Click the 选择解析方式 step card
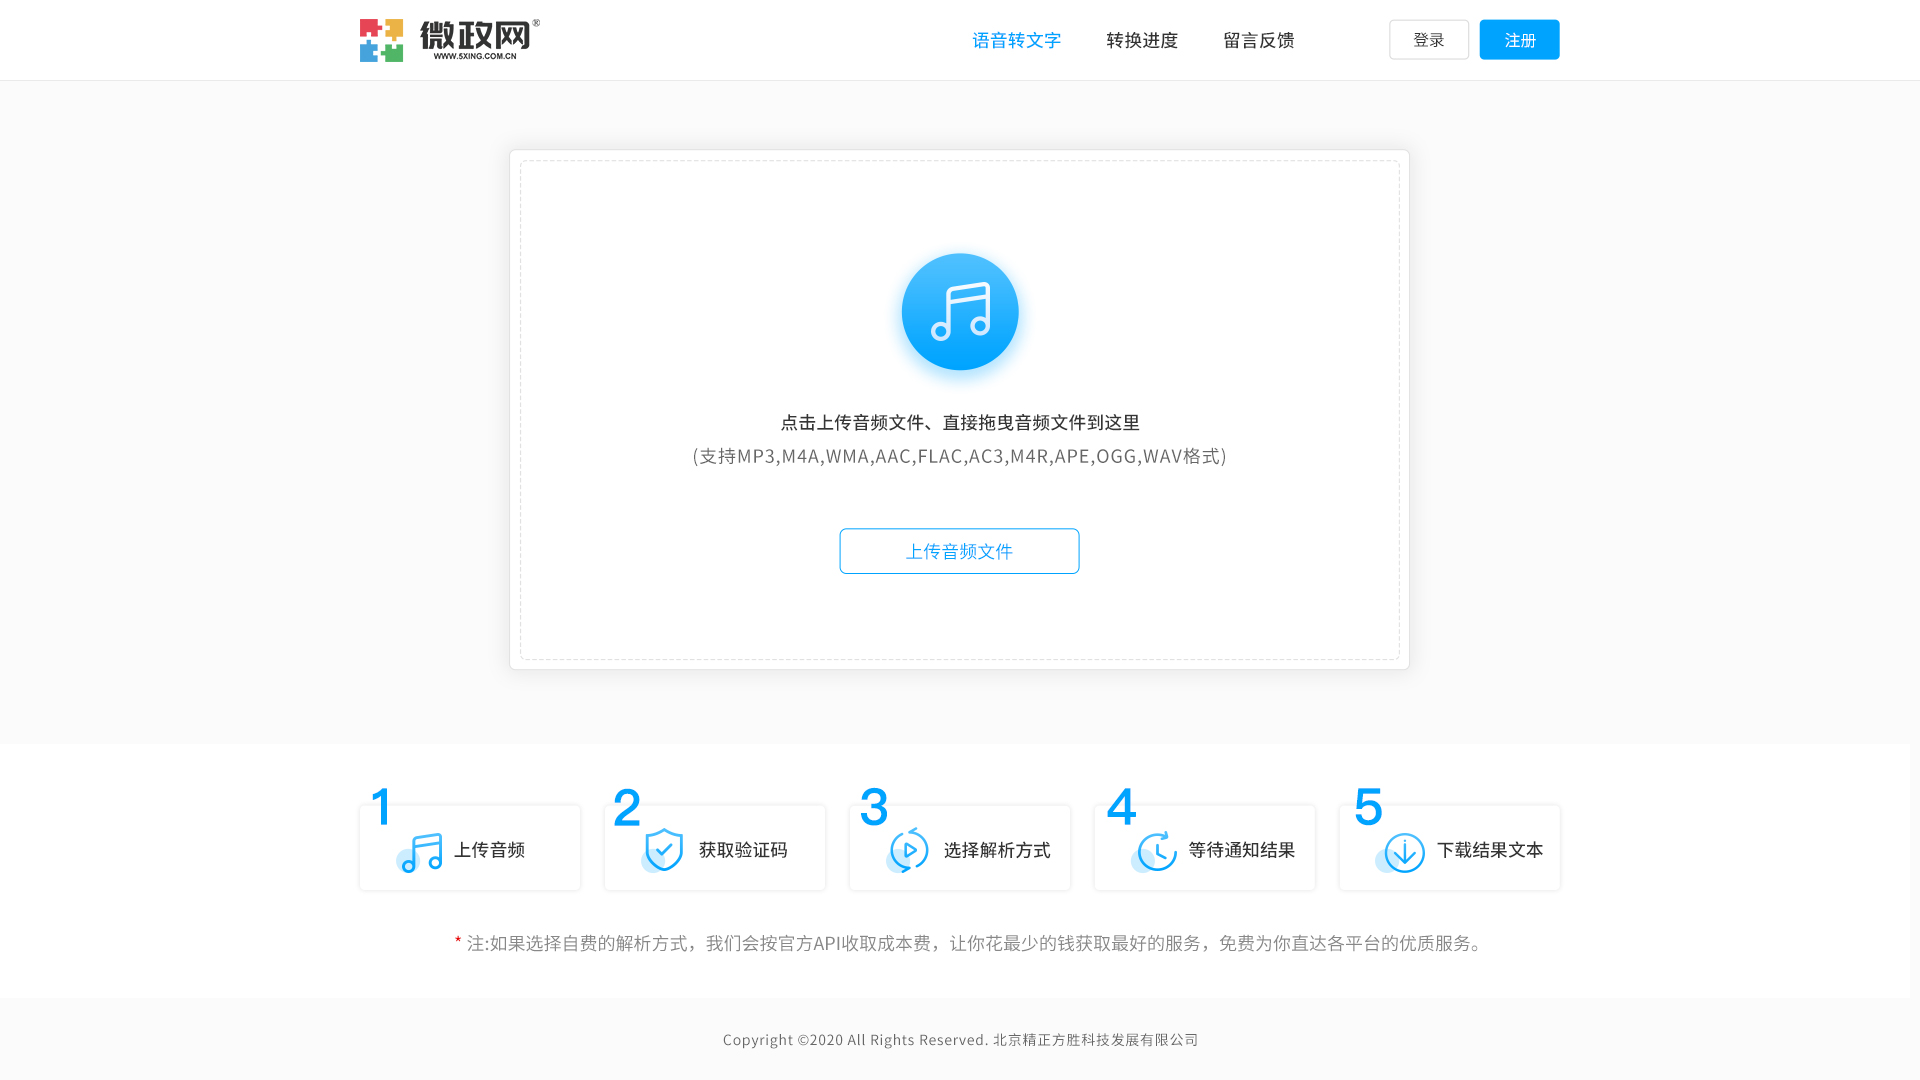Screen dimensions: 1920x1080 click(x=959, y=848)
